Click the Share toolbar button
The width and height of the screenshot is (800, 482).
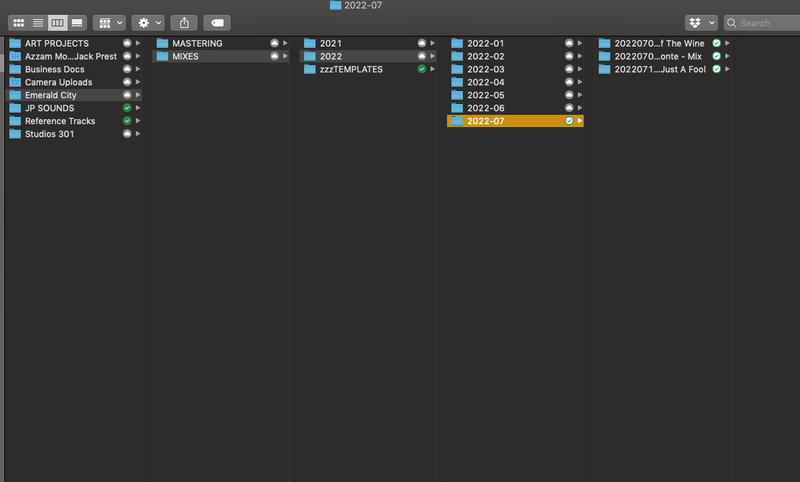[x=184, y=23]
